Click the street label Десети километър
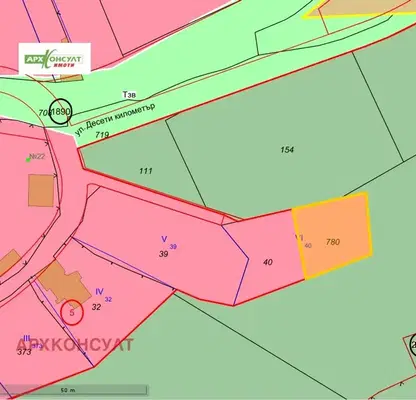 [x=115, y=119]
